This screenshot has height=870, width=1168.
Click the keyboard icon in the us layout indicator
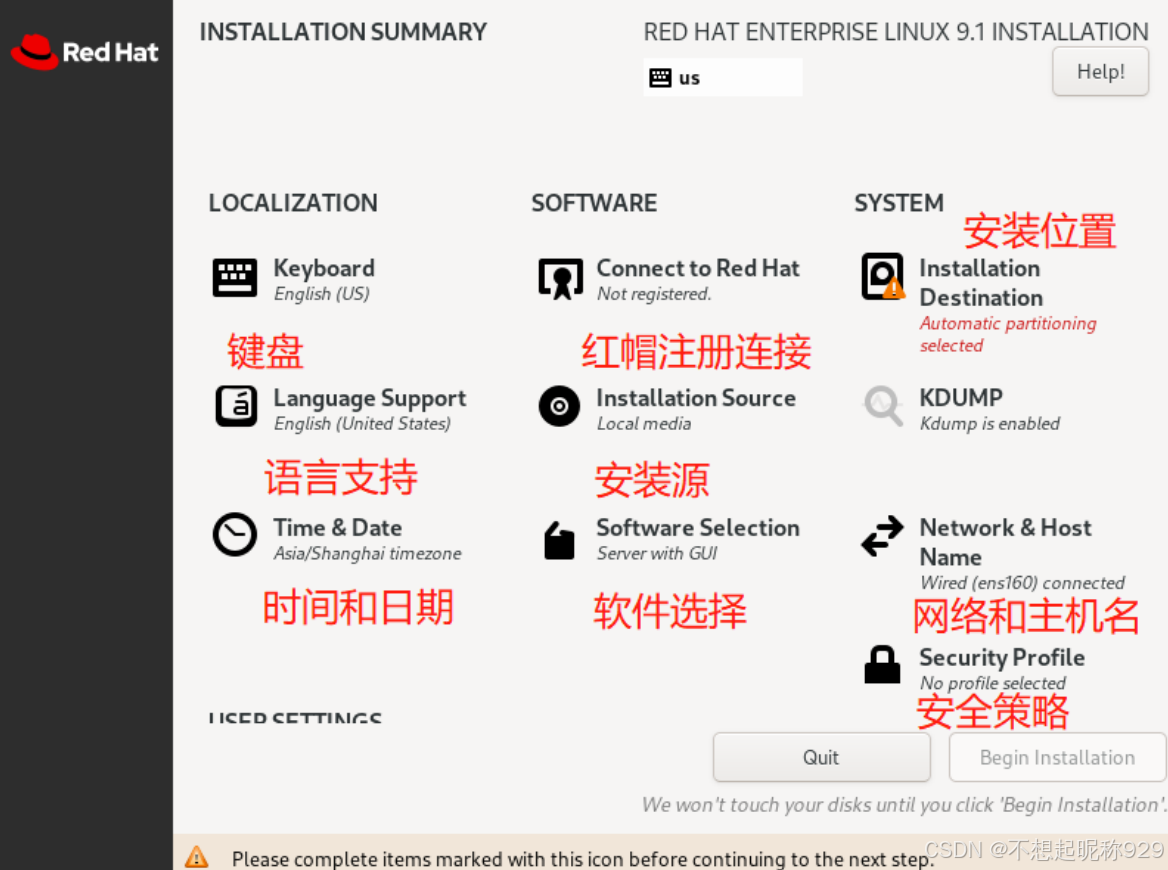coord(660,77)
